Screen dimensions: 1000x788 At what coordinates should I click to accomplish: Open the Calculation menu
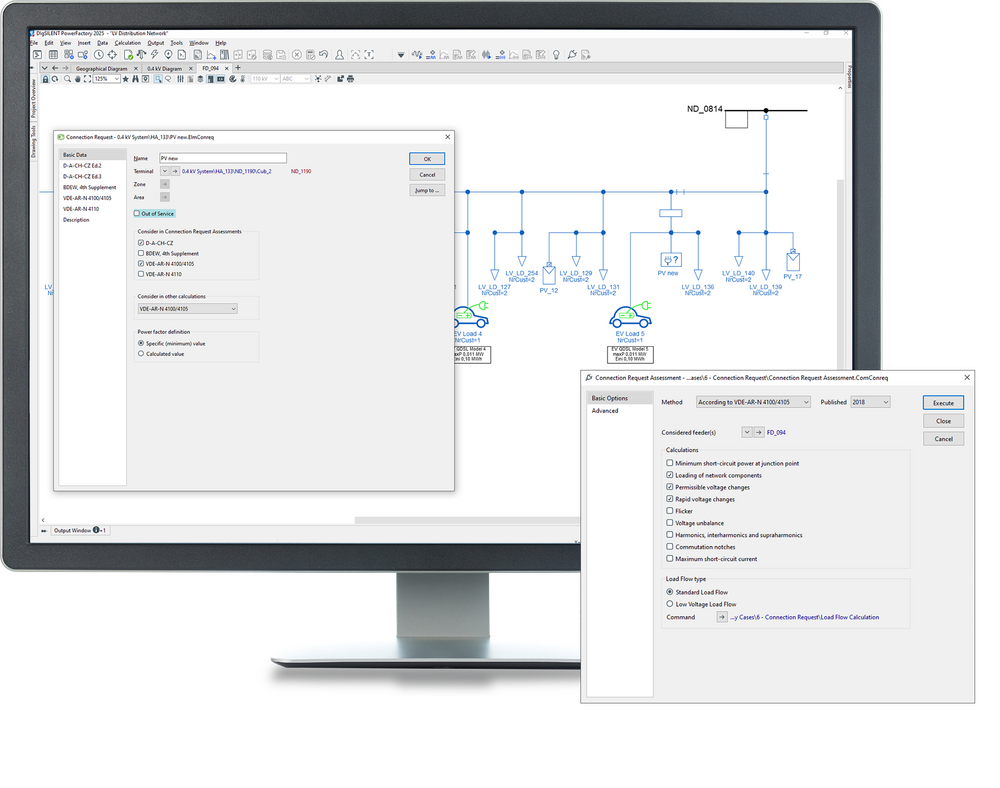[127, 43]
